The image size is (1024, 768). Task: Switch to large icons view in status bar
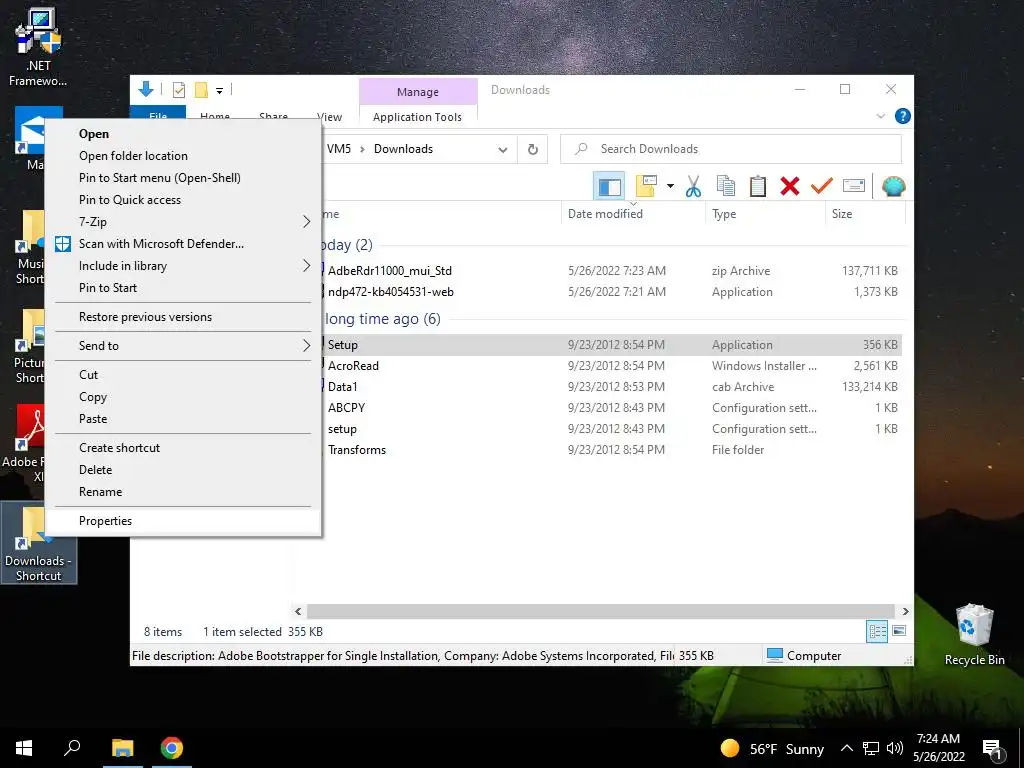[x=899, y=631]
